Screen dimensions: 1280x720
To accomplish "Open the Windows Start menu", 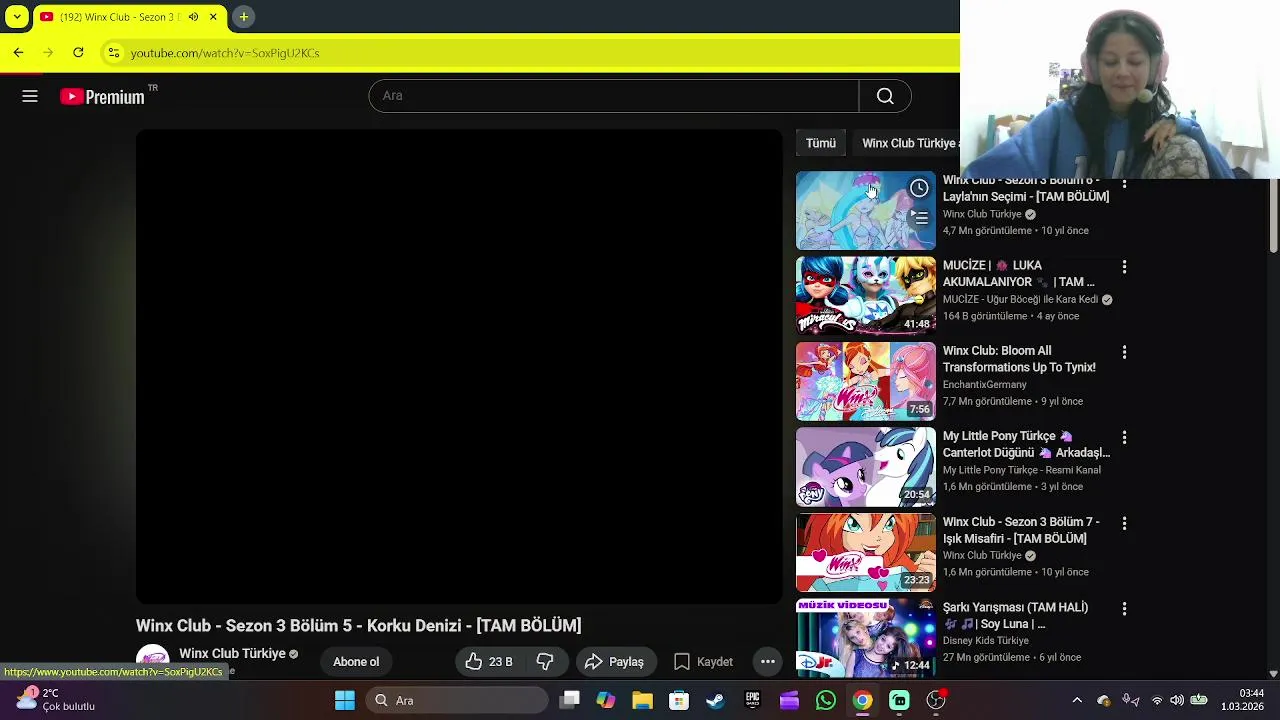I will click(344, 701).
